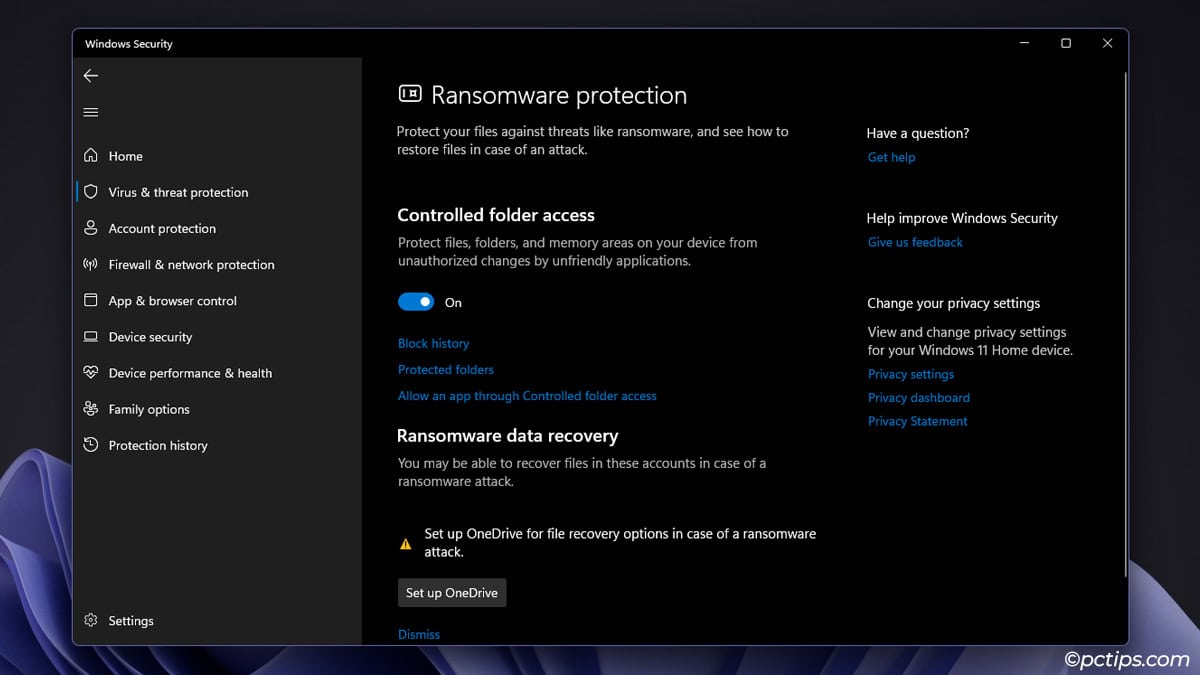Close the Windows Security window
The width and height of the screenshot is (1200, 675).
pos(1107,43)
